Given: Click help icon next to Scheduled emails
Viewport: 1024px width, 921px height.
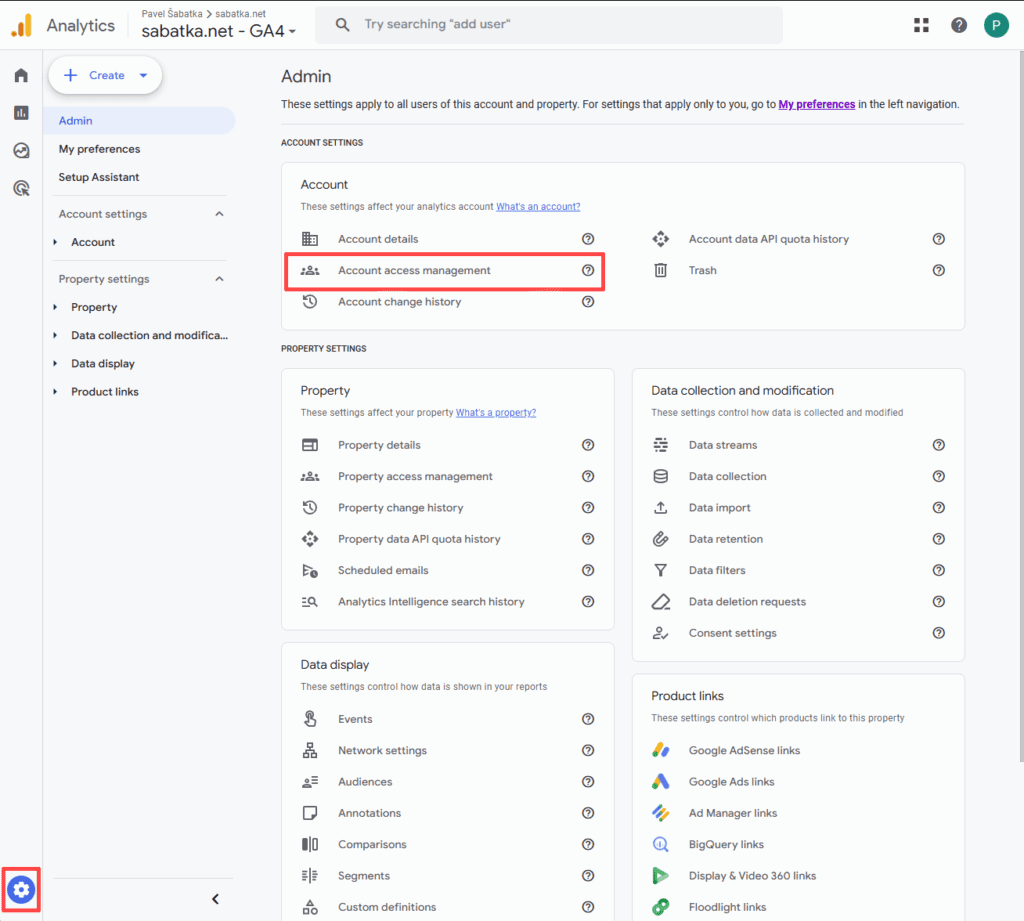Looking at the screenshot, I should coord(588,570).
